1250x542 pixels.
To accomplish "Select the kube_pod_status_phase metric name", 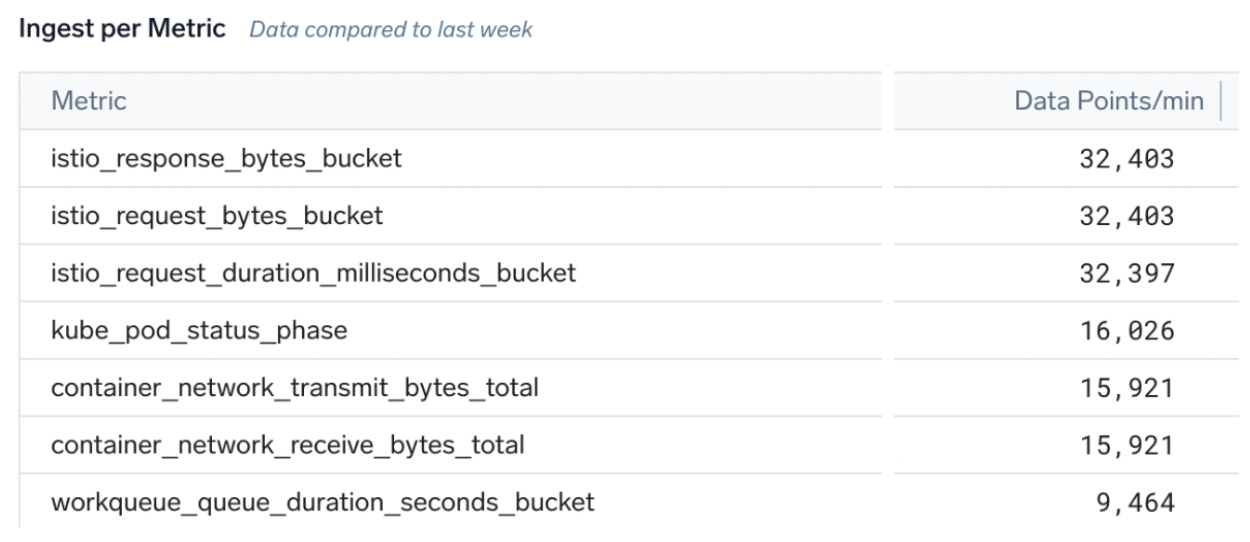I will click(x=199, y=329).
